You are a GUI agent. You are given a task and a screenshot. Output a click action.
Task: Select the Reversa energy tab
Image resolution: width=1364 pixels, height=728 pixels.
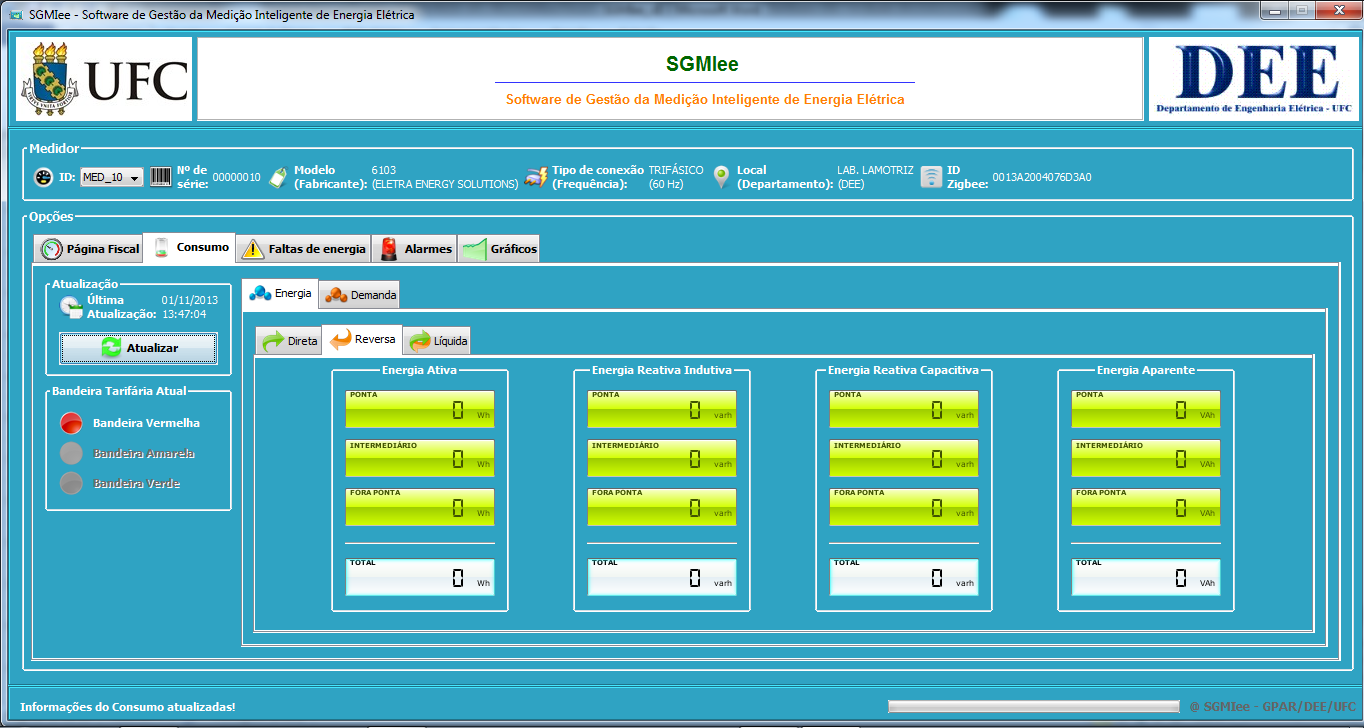(x=363, y=340)
